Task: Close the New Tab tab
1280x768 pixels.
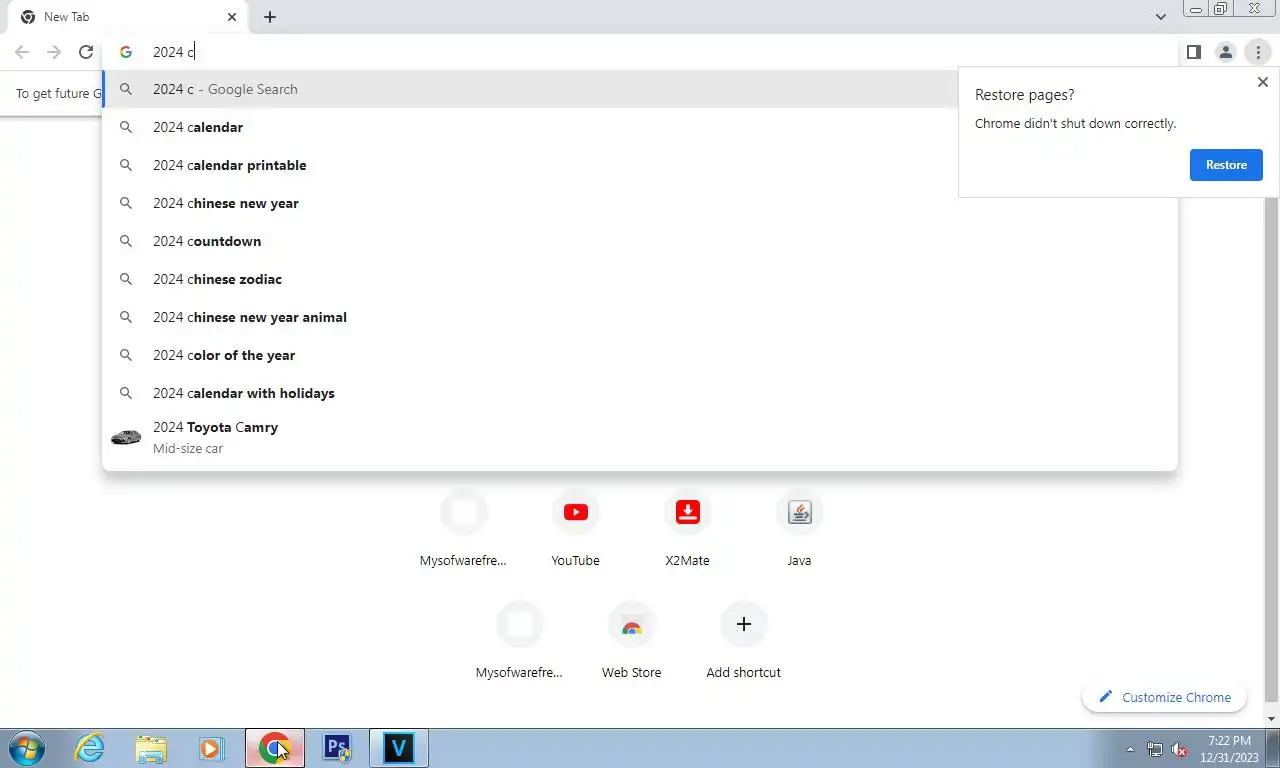Action: [232, 17]
